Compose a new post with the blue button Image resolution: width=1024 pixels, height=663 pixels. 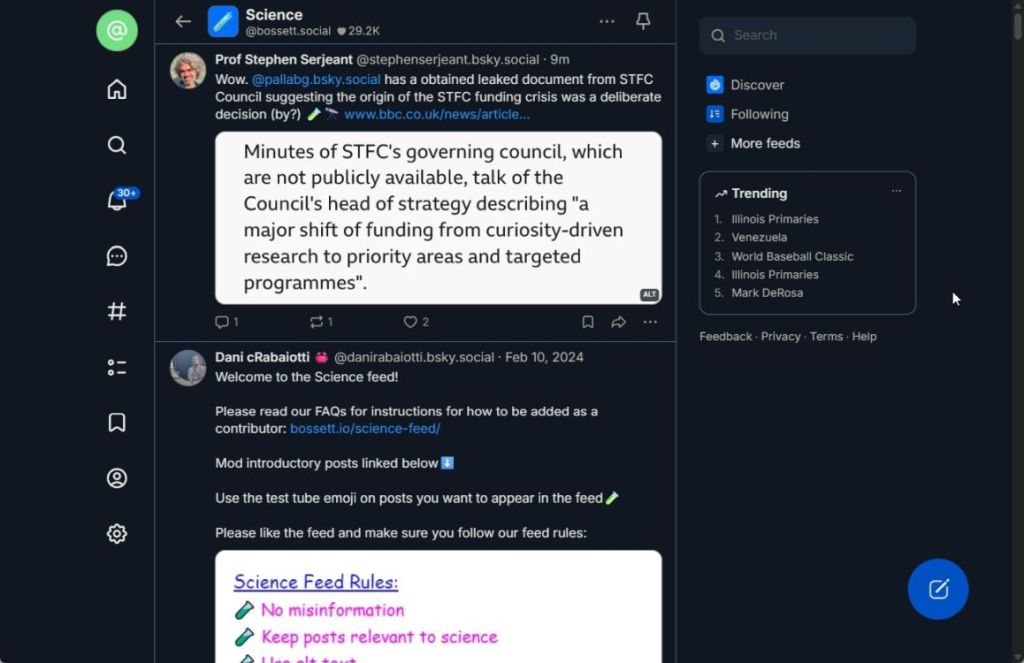pos(937,589)
